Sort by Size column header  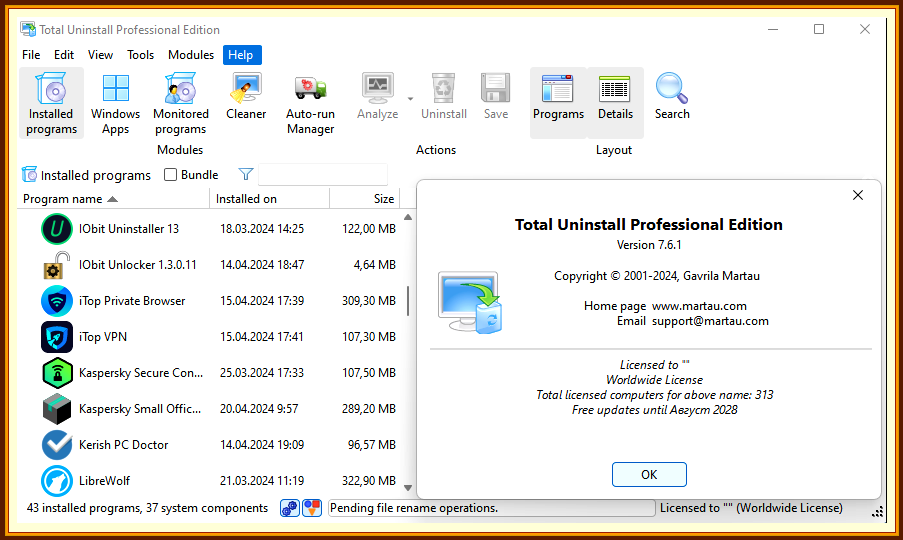pyautogui.click(x=365, y=199)
